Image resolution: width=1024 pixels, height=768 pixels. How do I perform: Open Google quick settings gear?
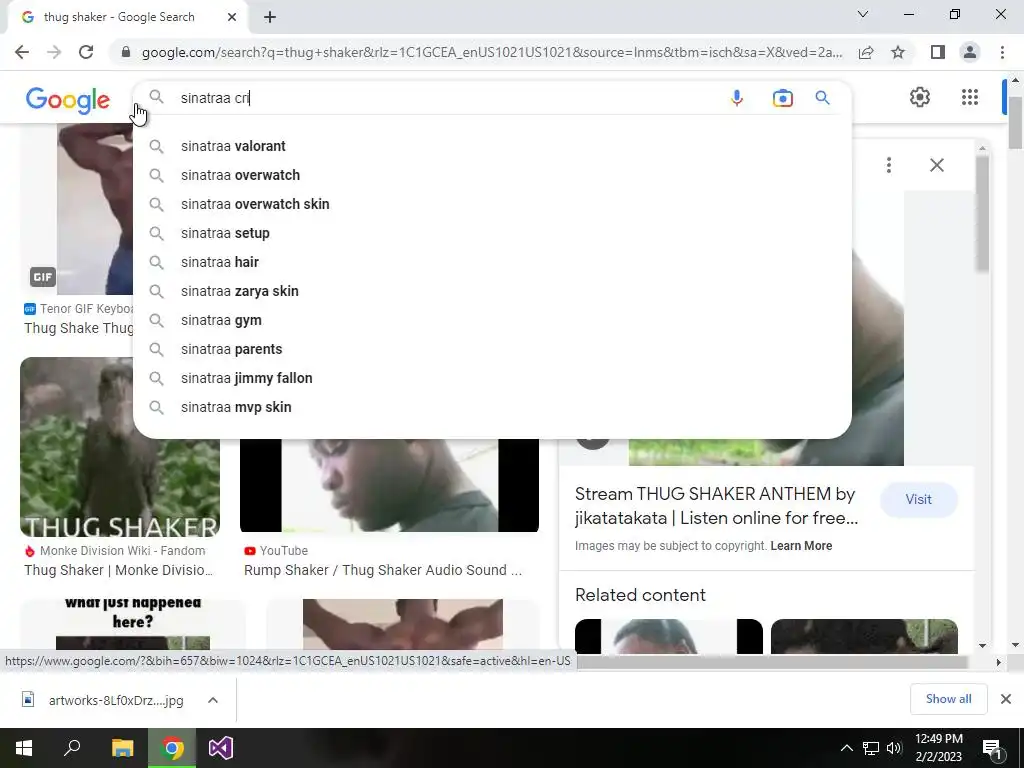click(920, 97)
